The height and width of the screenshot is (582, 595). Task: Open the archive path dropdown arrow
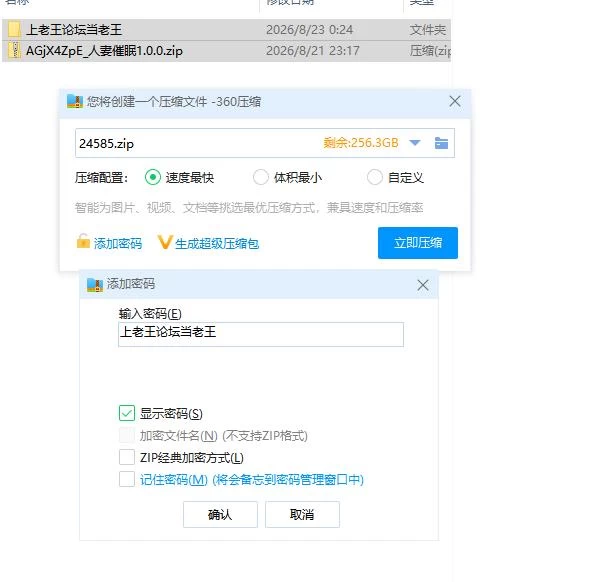415,143
